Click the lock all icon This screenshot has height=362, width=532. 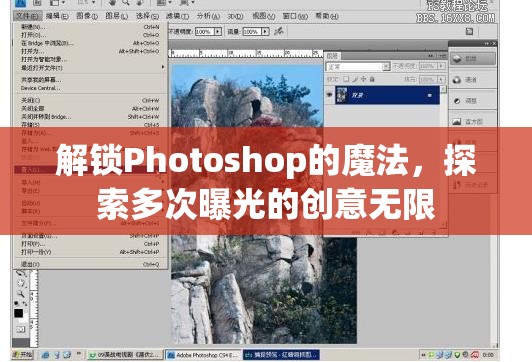pos(372,79)
